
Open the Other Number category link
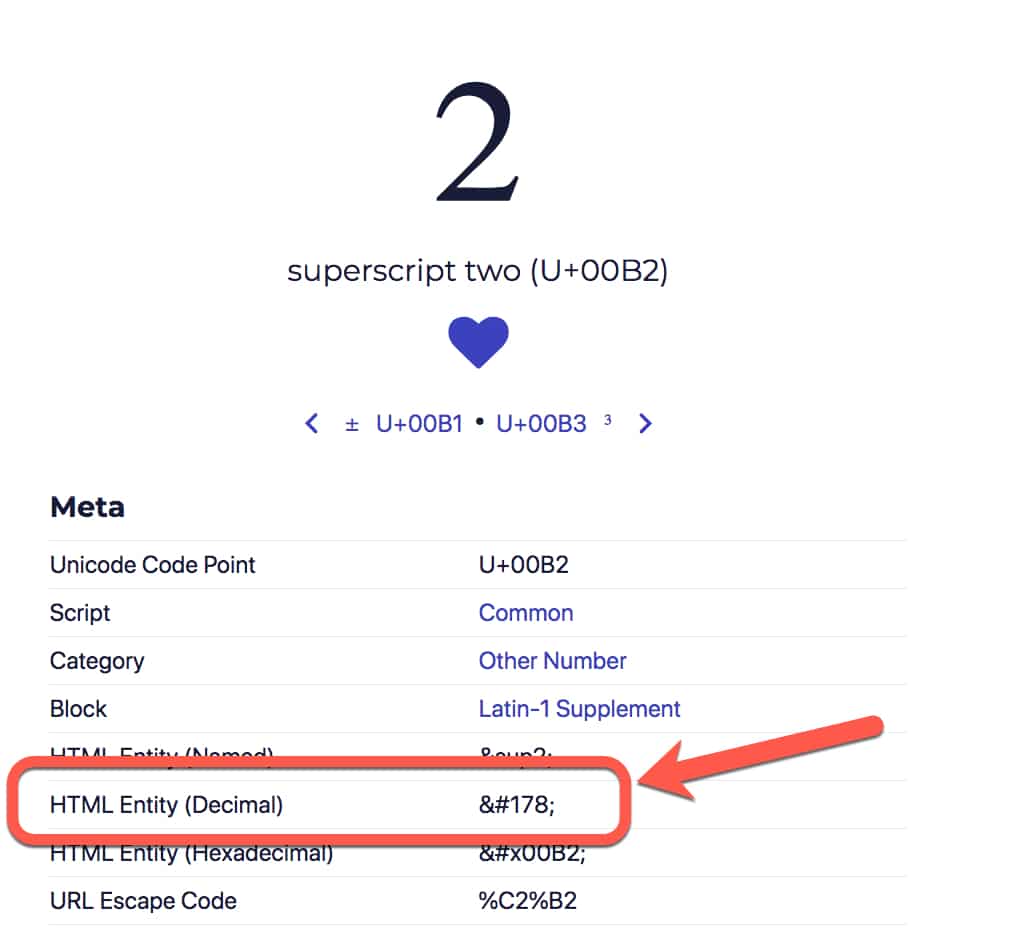[552, 661]
